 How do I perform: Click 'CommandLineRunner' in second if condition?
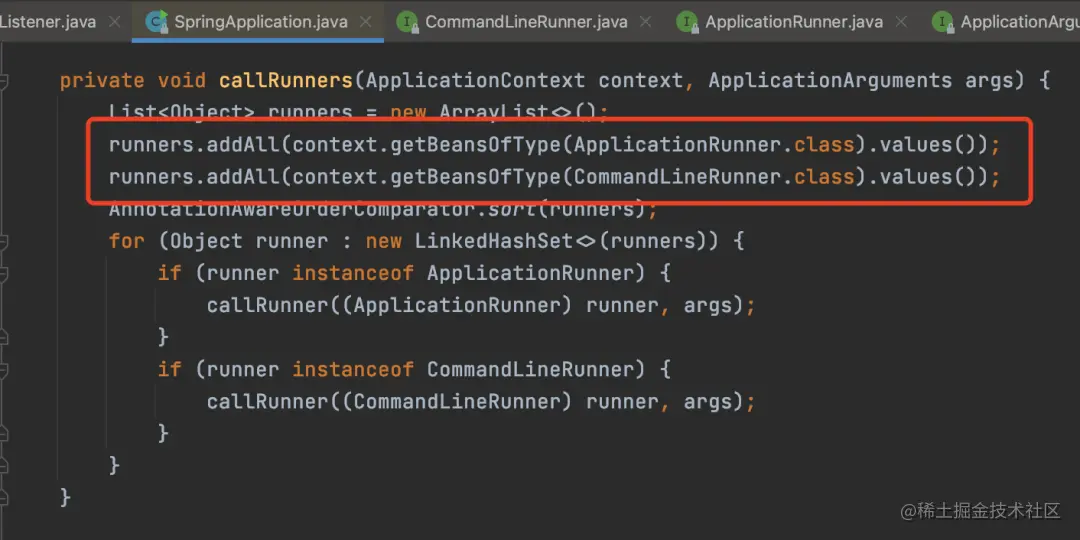[x=530, y=370]
